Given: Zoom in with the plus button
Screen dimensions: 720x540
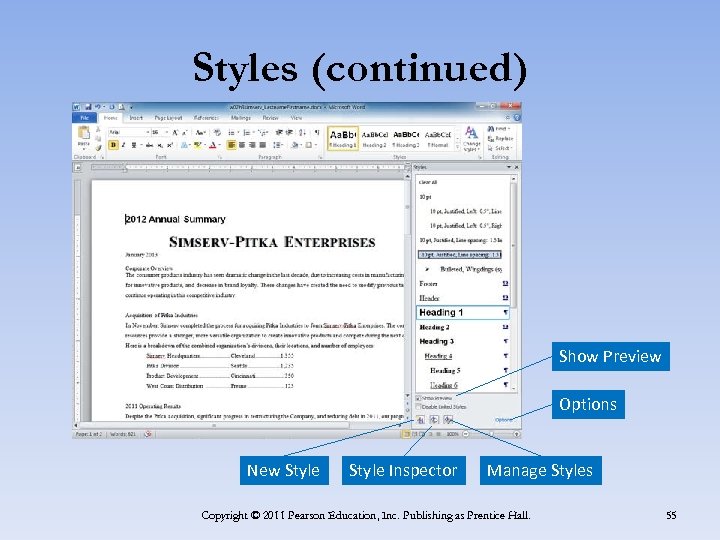Looking at the screenshot, I should tap(517, 434).
